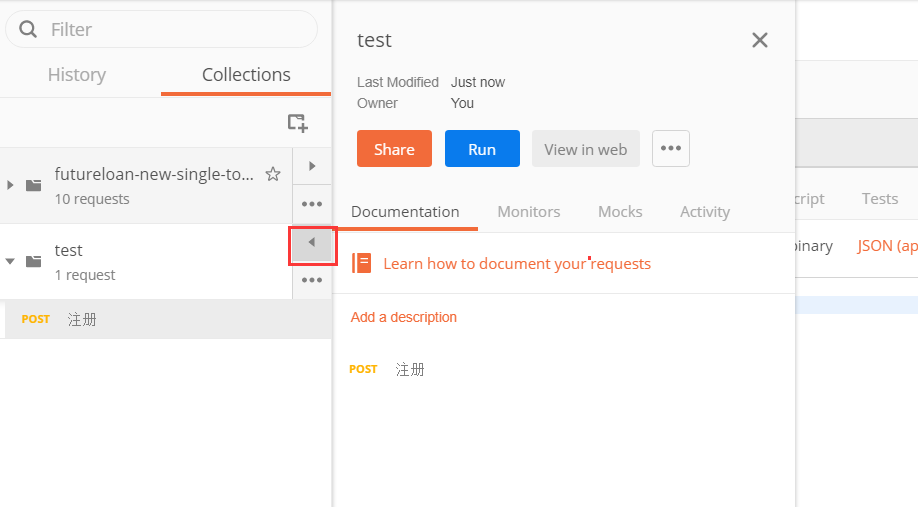Switch to the History tab
Screen dimensions: 918x507
pyautogui.click(x=76, y=75)
